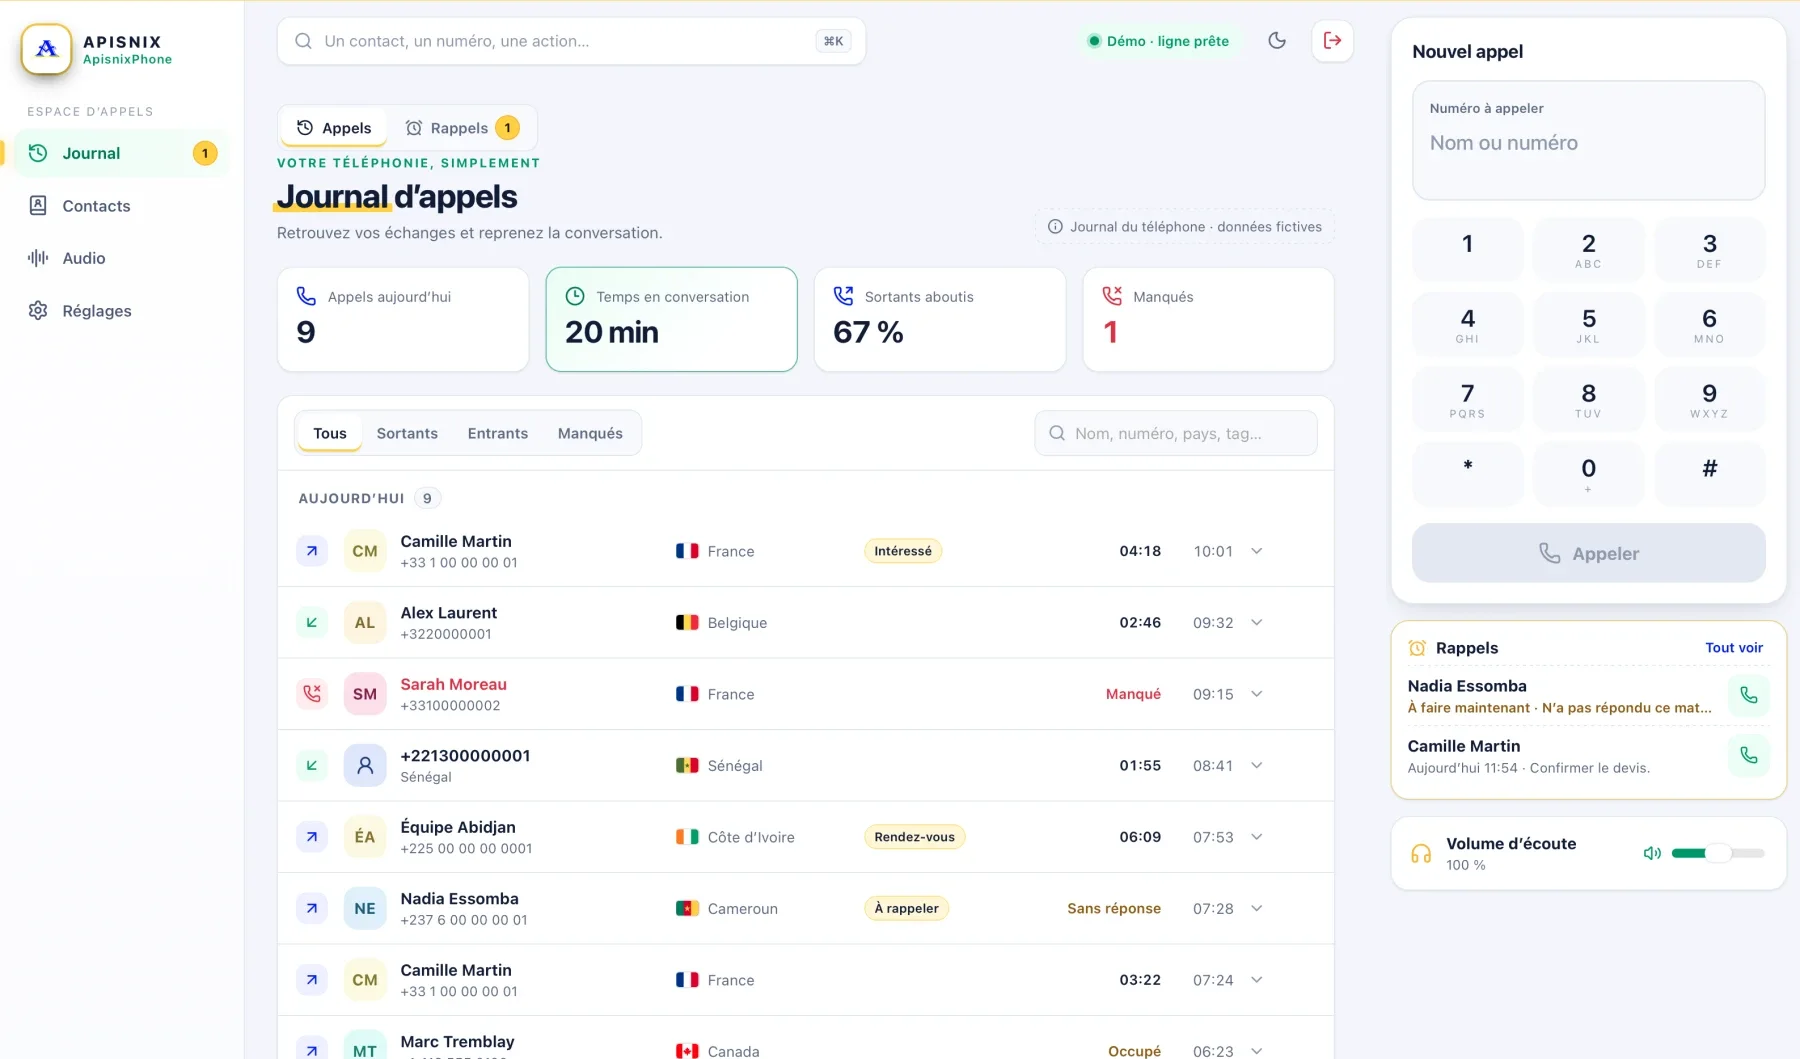1800x1059 pixels.
Task: Click the À rappeler tag
Action: point(906,909)
